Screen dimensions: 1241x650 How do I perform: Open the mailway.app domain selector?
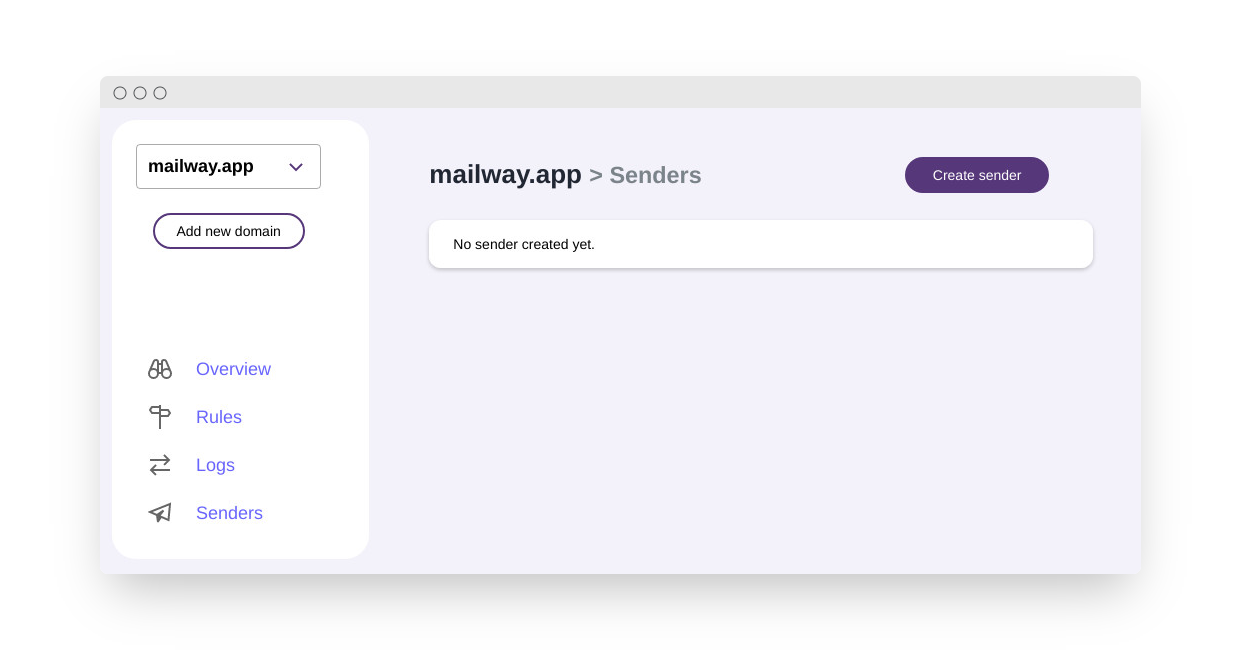[x=228, y=166]
